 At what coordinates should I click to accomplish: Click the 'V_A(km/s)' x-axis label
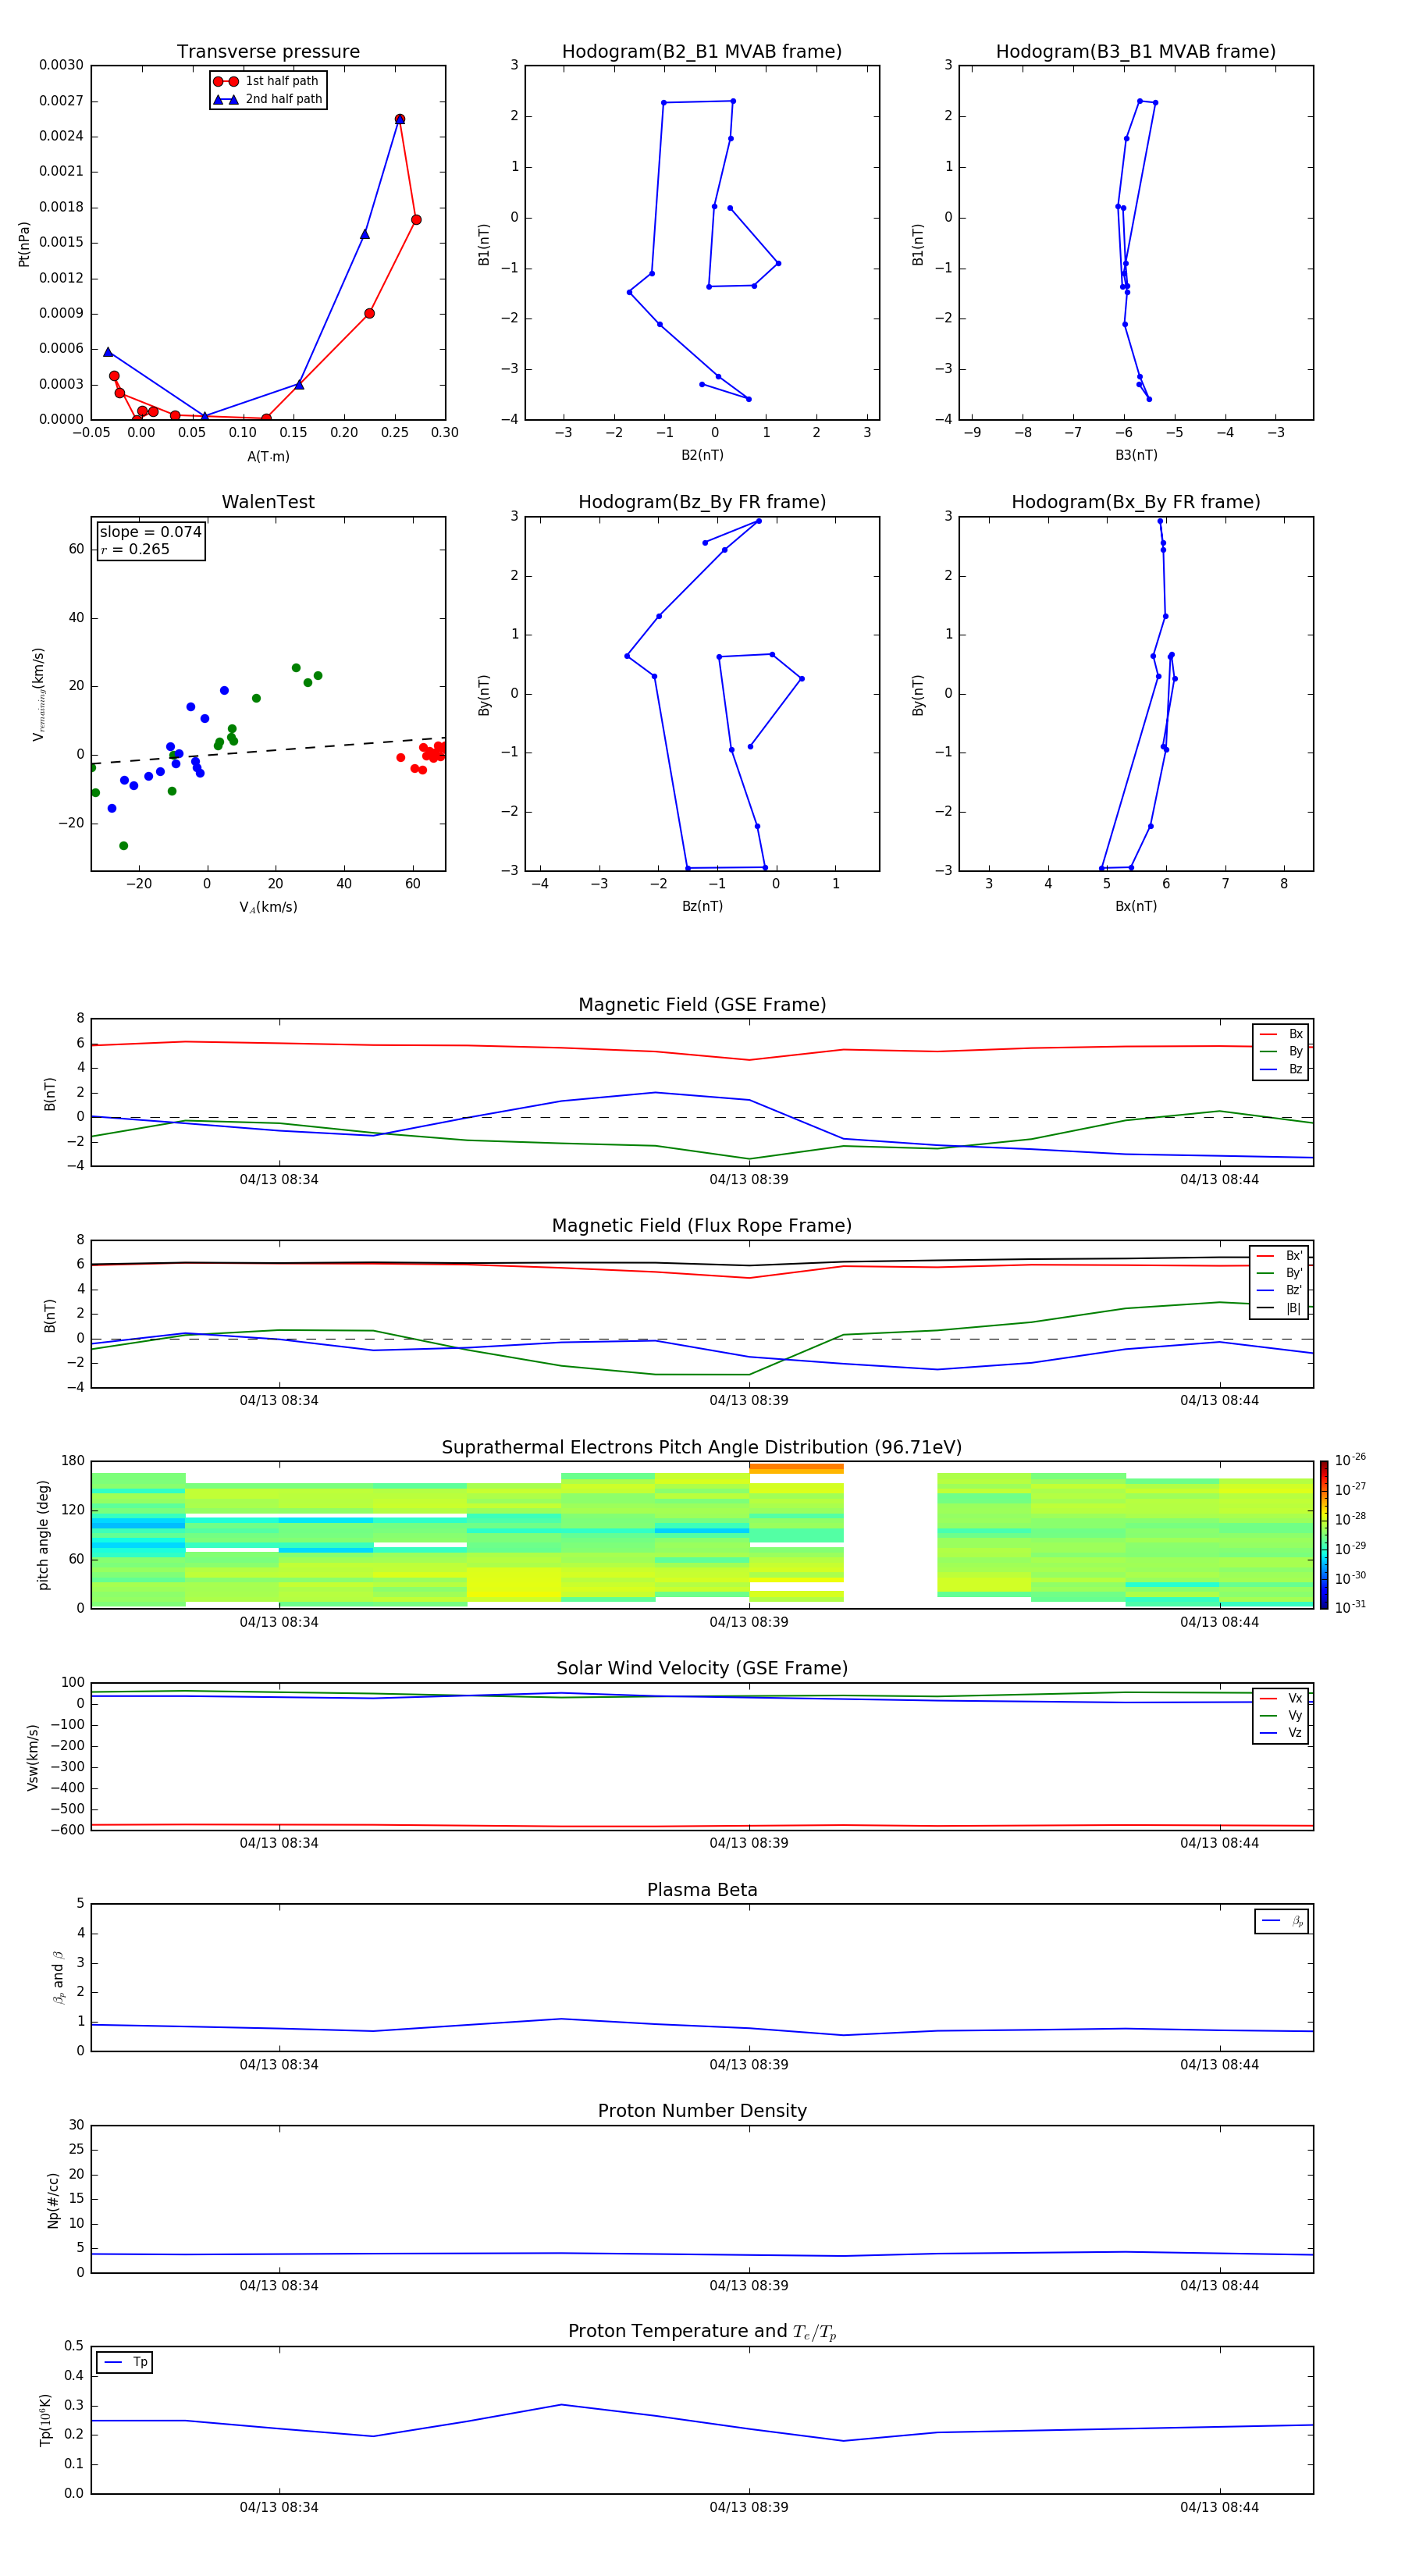point(268,908)
